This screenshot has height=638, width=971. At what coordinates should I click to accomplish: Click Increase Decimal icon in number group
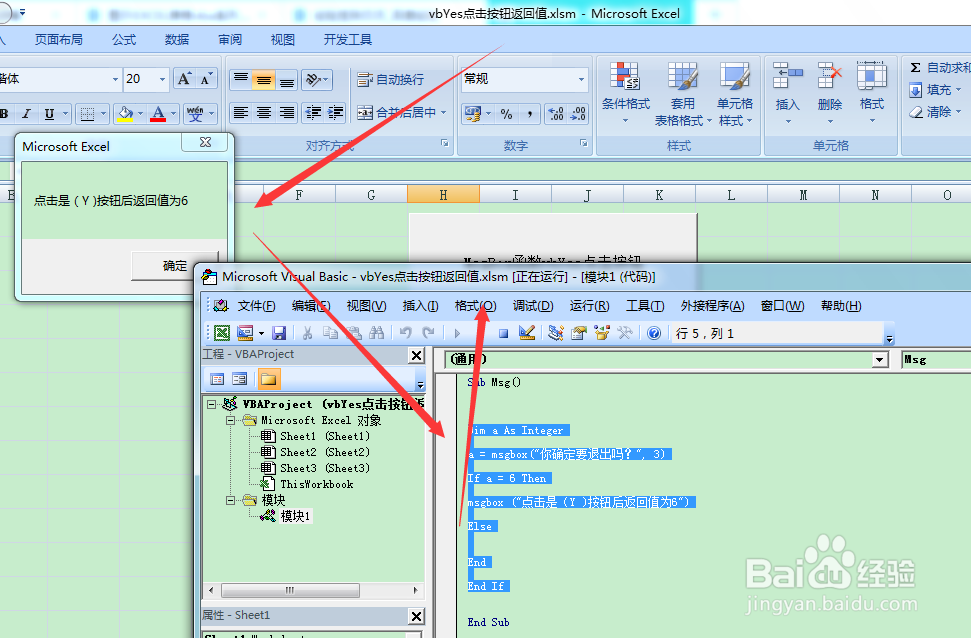tap(555, 114)
